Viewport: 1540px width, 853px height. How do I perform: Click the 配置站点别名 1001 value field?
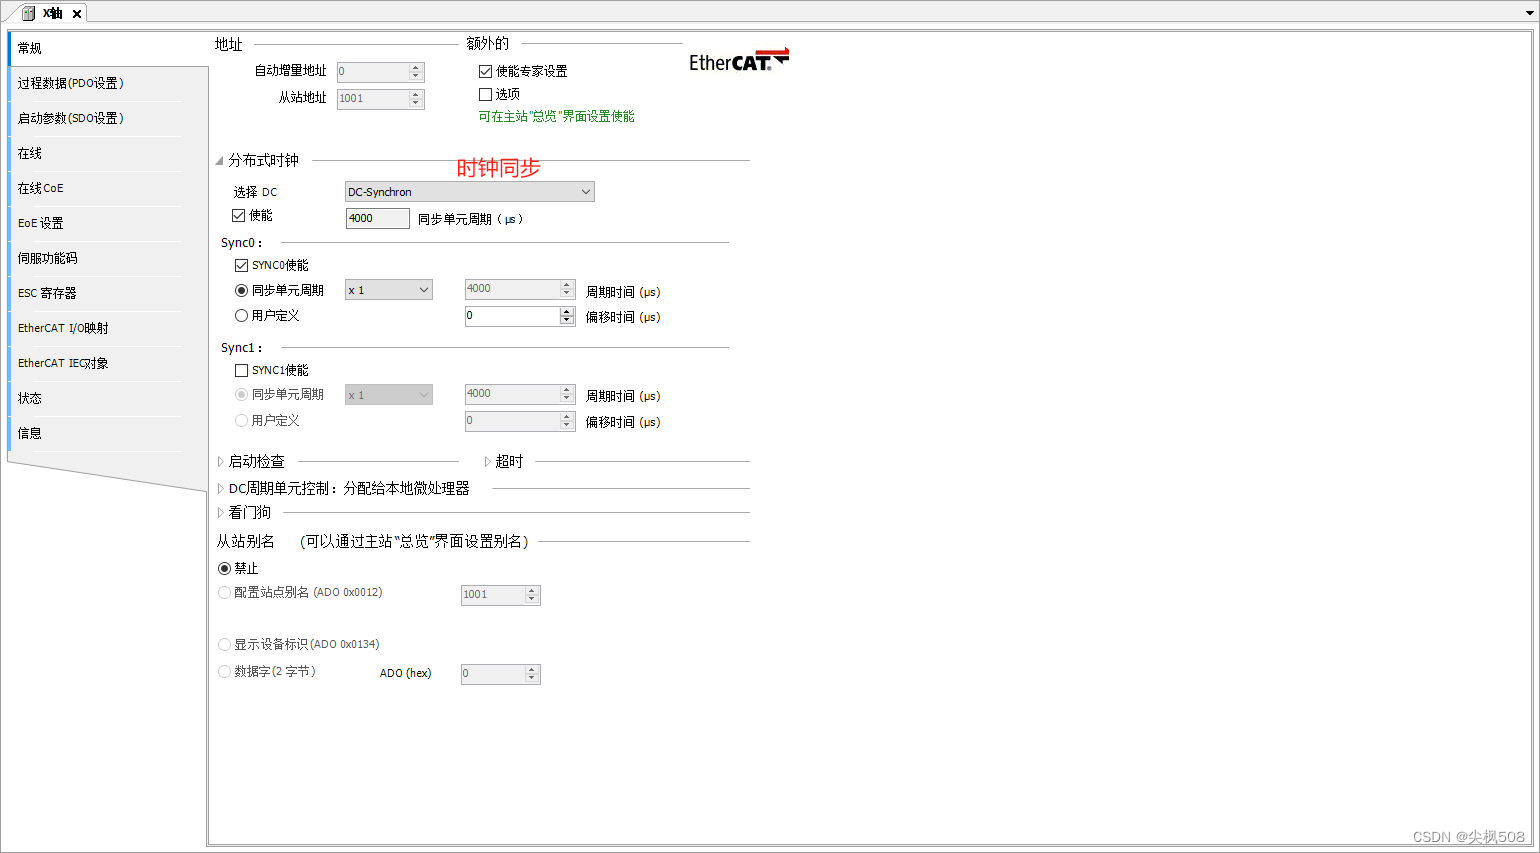coord(493,595)
